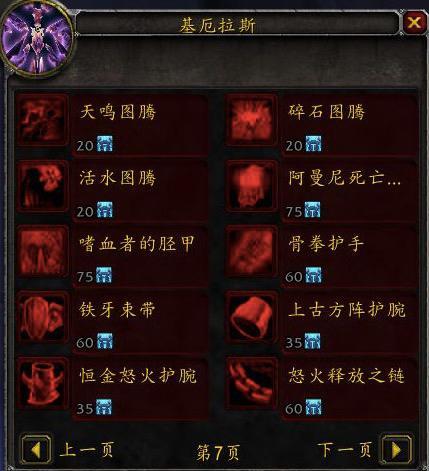
Task: Click the 阿曼尼死亡 item icon
Action: (251, 186)
